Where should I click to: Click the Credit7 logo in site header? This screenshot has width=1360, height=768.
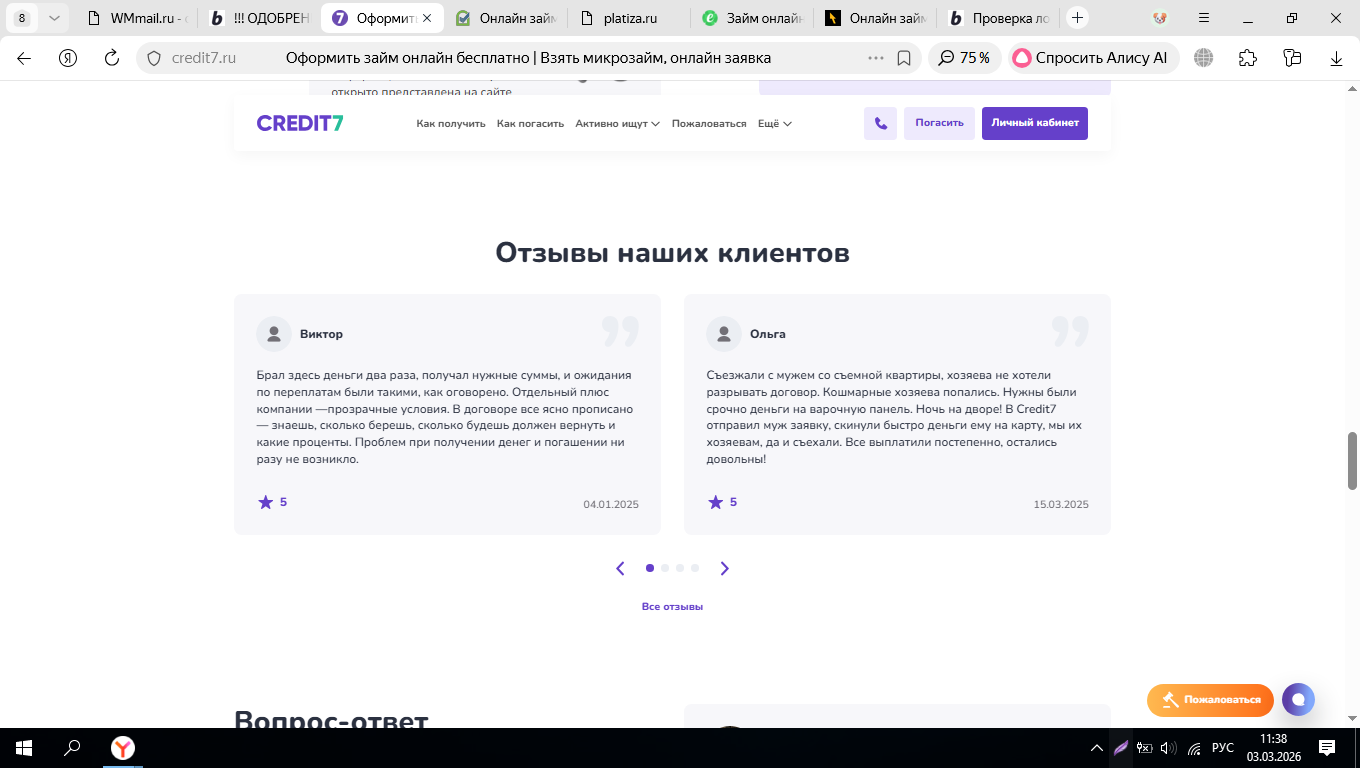click(300, 123)
